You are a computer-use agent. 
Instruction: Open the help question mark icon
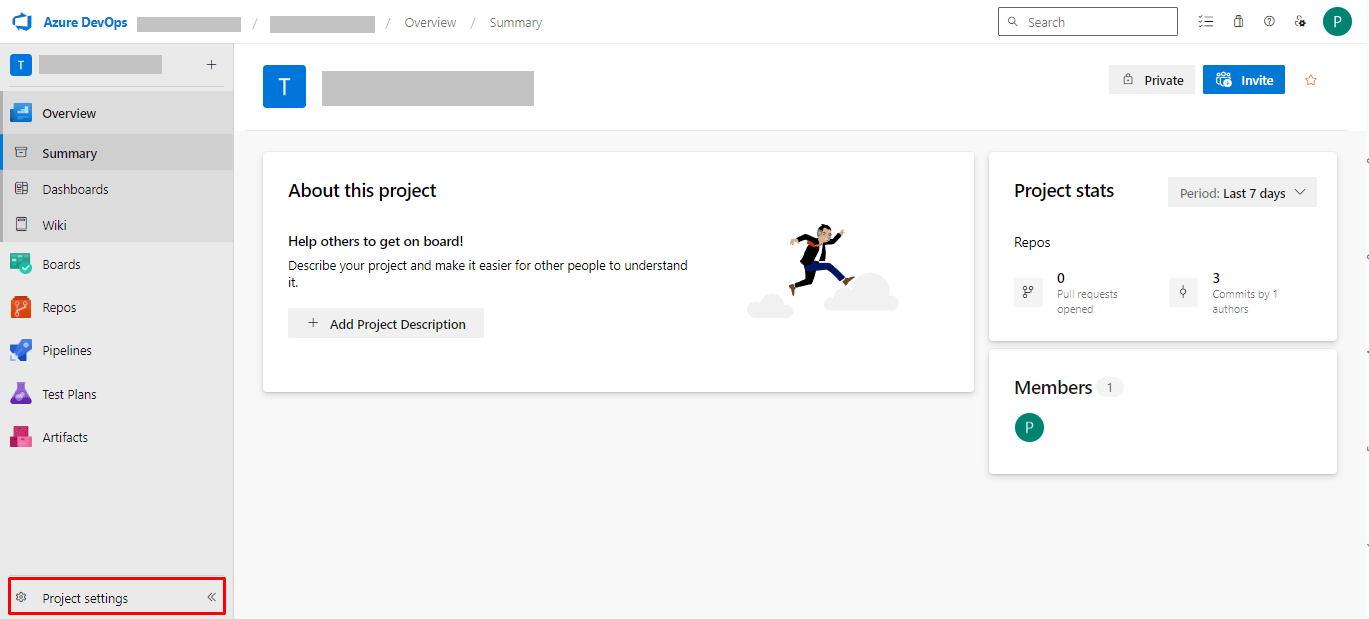point(1269,22)
